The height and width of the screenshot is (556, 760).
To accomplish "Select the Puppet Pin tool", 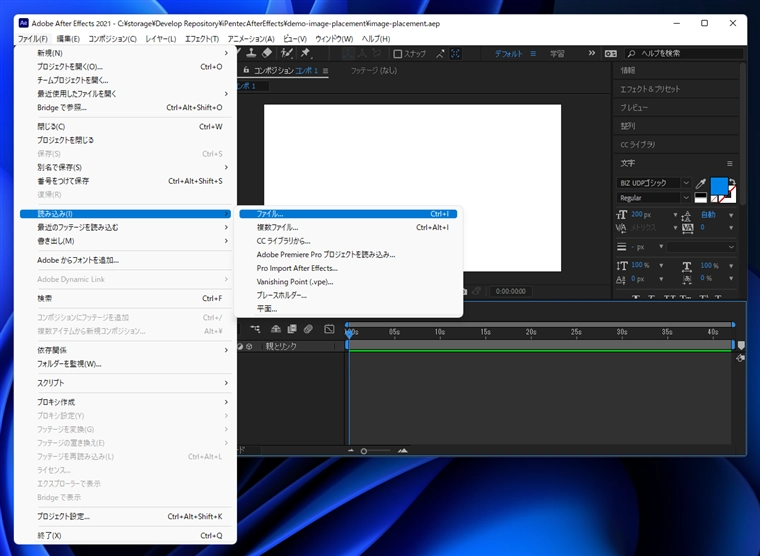I will tap(305, 53).
